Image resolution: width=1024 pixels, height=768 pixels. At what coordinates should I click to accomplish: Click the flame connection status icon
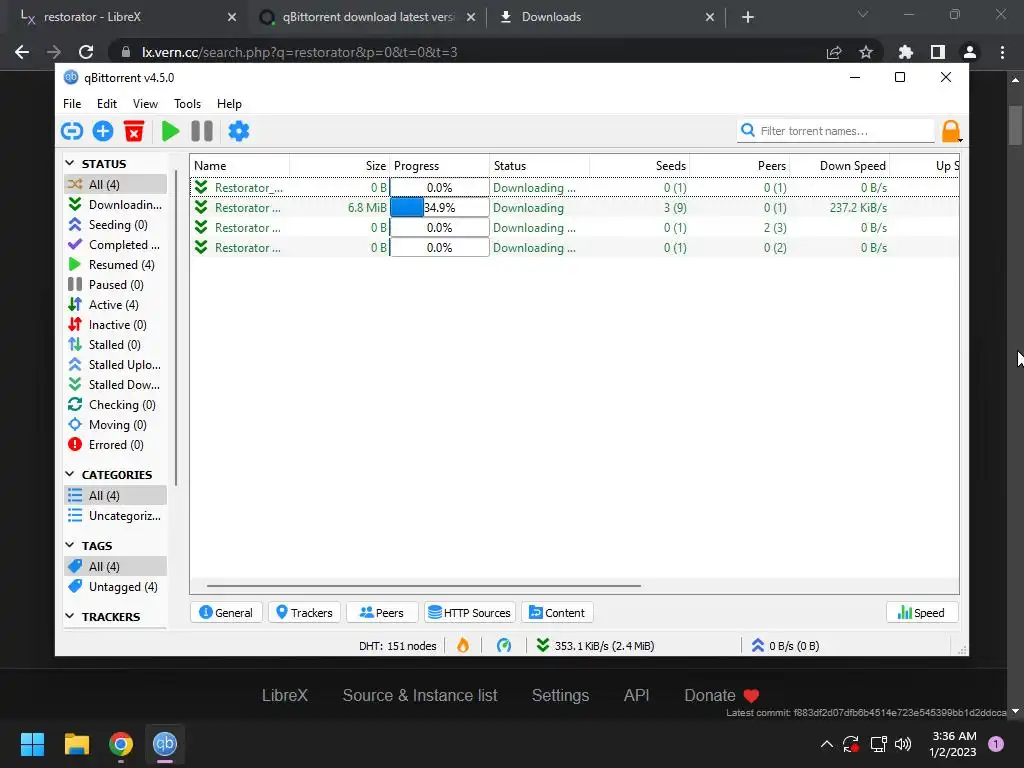(463, 646)
